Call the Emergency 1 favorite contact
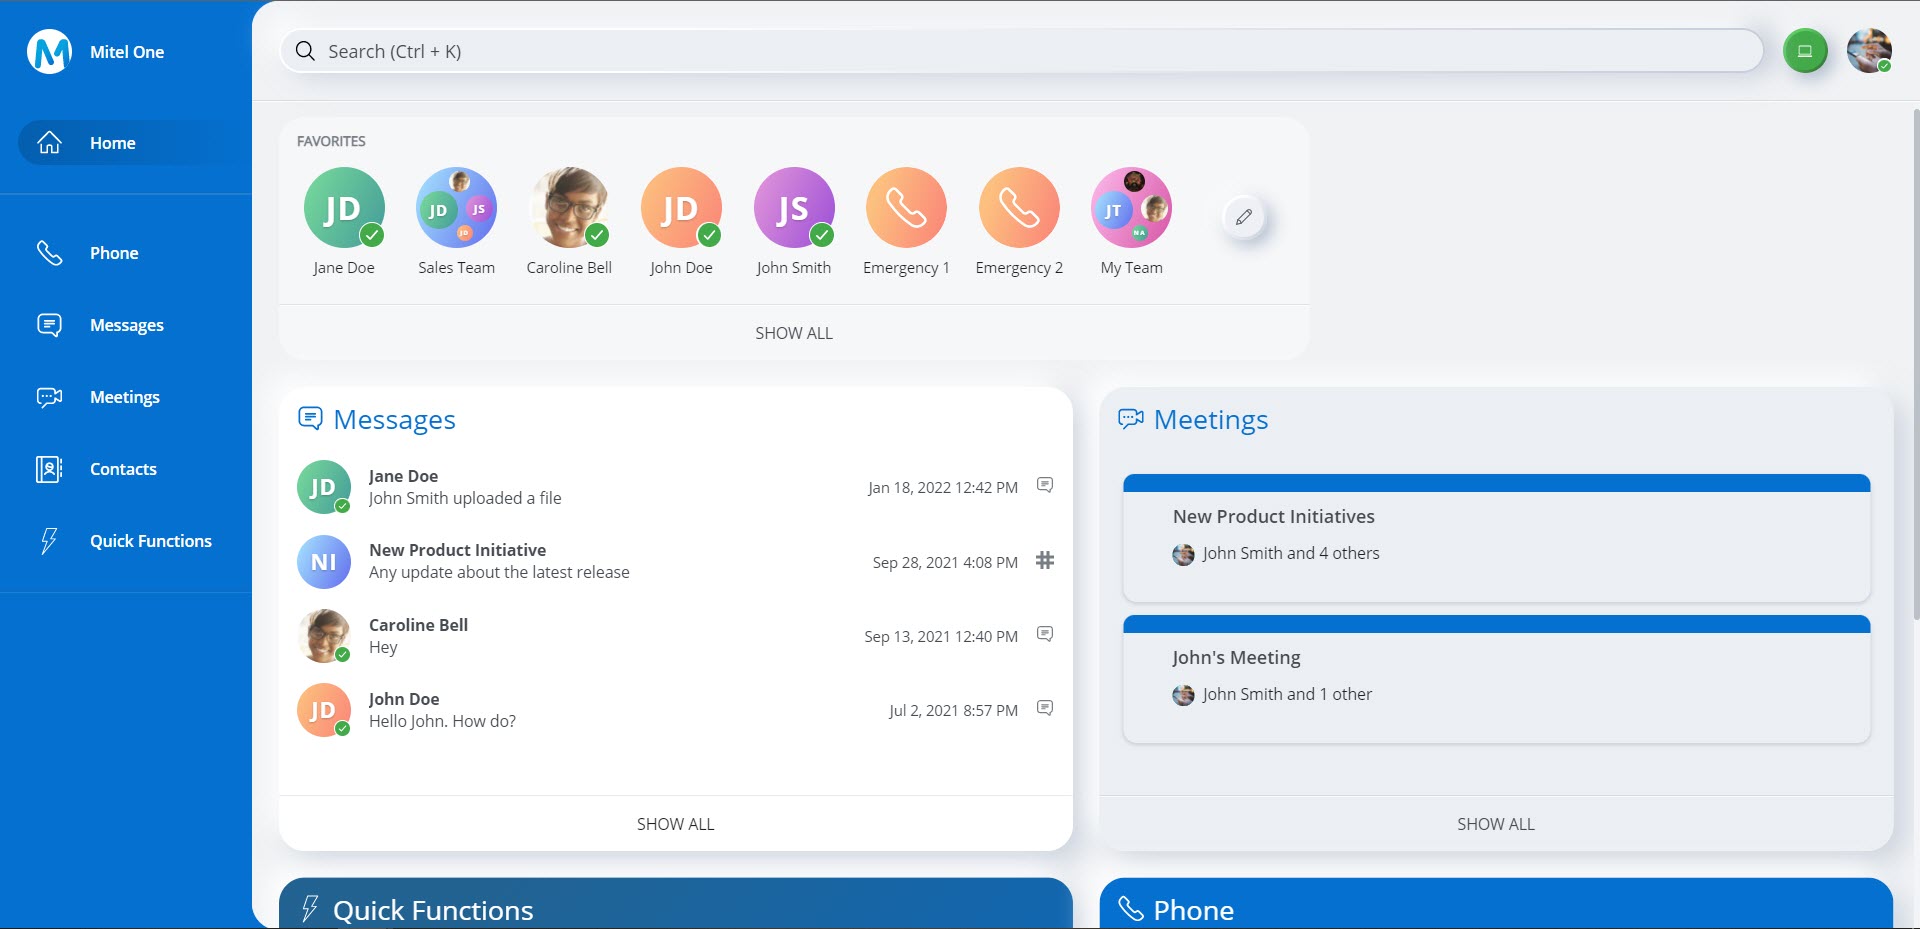 (x=906, y=208)
